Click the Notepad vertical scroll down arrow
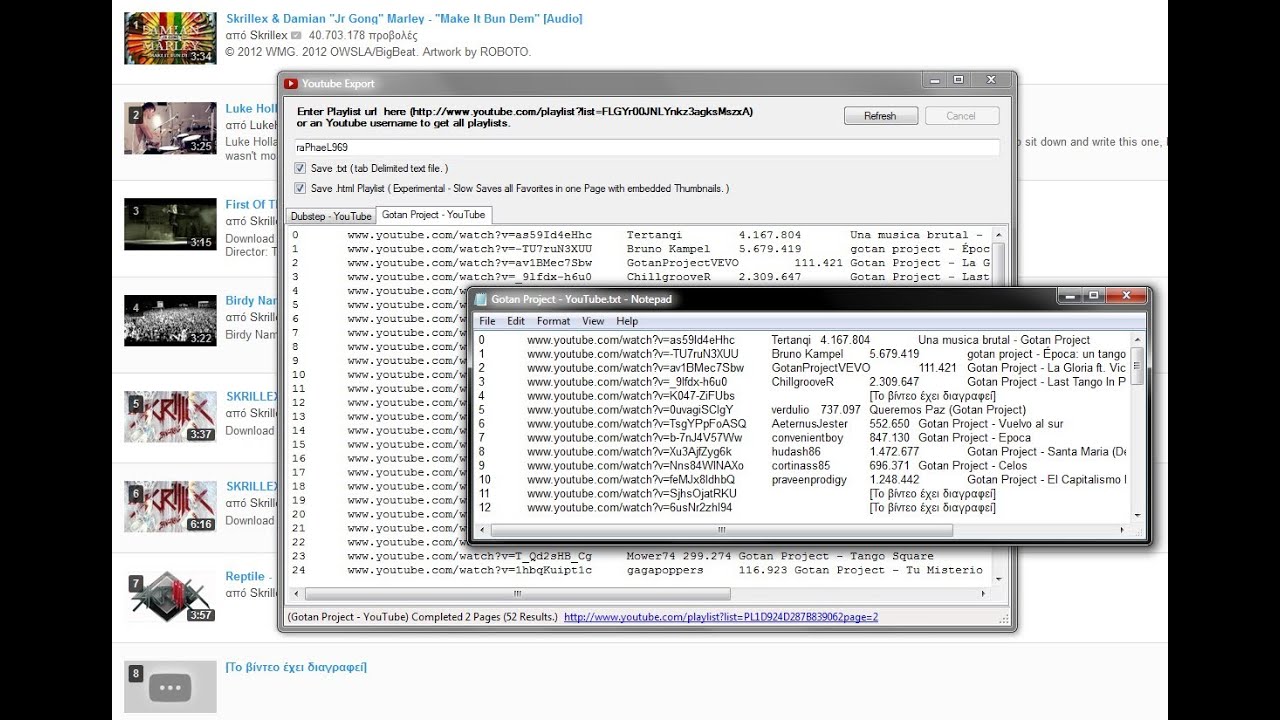 pyautogui.click(x=1138, y=515)
